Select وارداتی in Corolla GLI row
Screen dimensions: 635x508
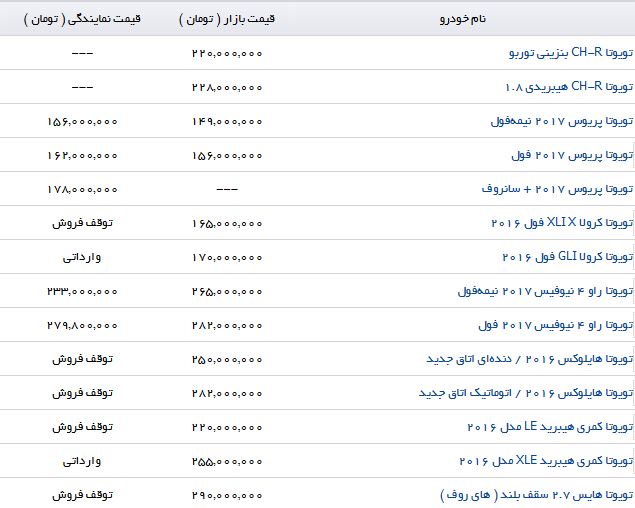82,258
